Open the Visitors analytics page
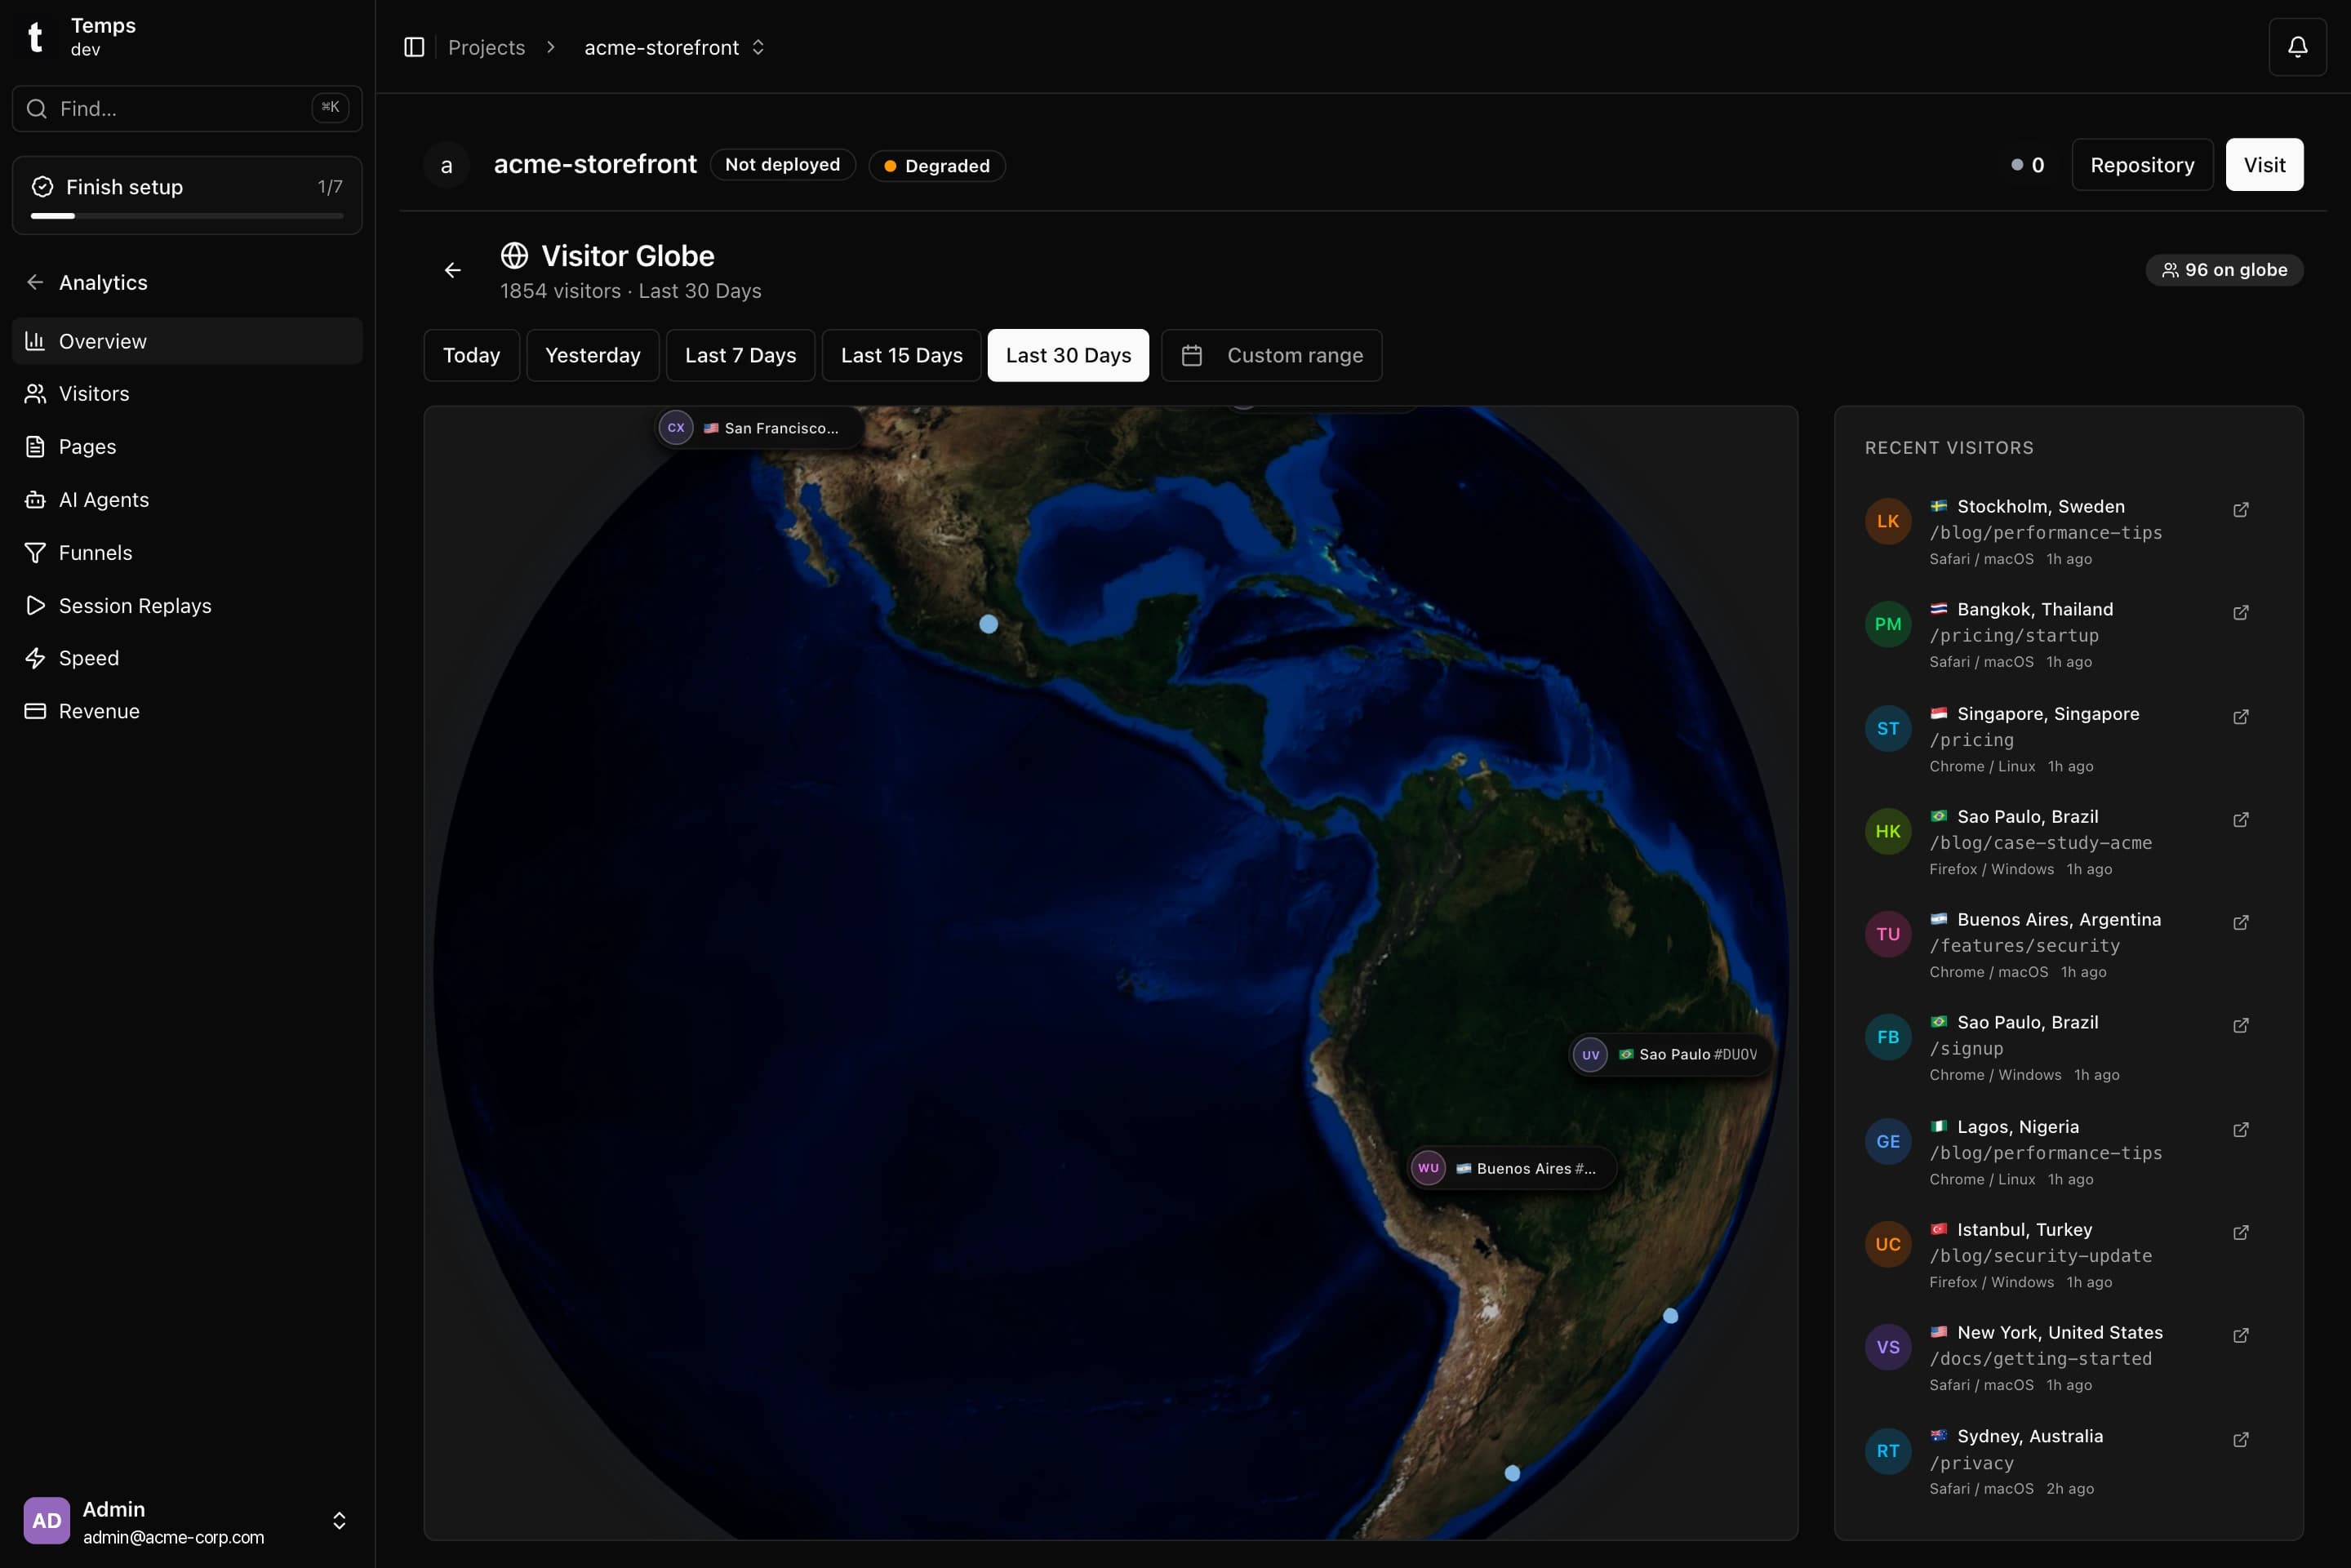The width and height of the screenshot is (2351, 1568). pos(187,394)
